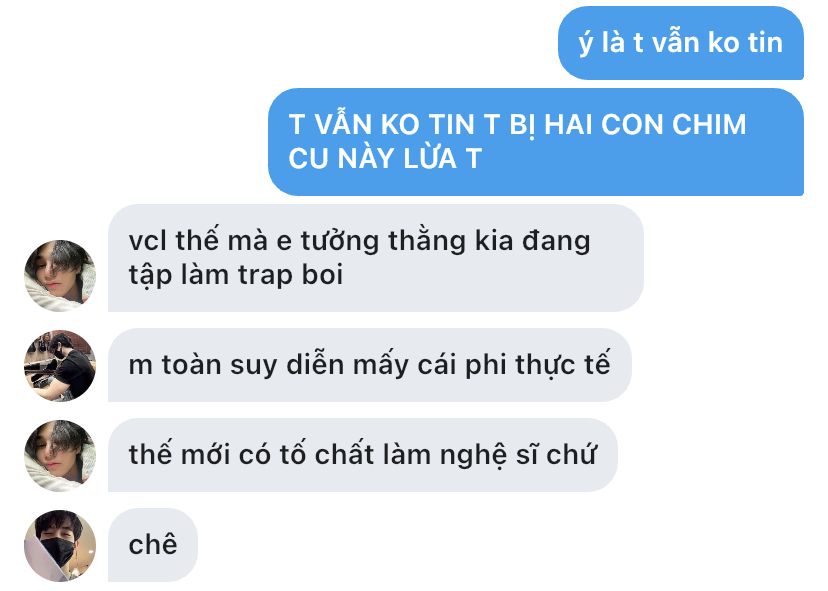Click the 'tập làm trap boi' text line

[236, 276]
